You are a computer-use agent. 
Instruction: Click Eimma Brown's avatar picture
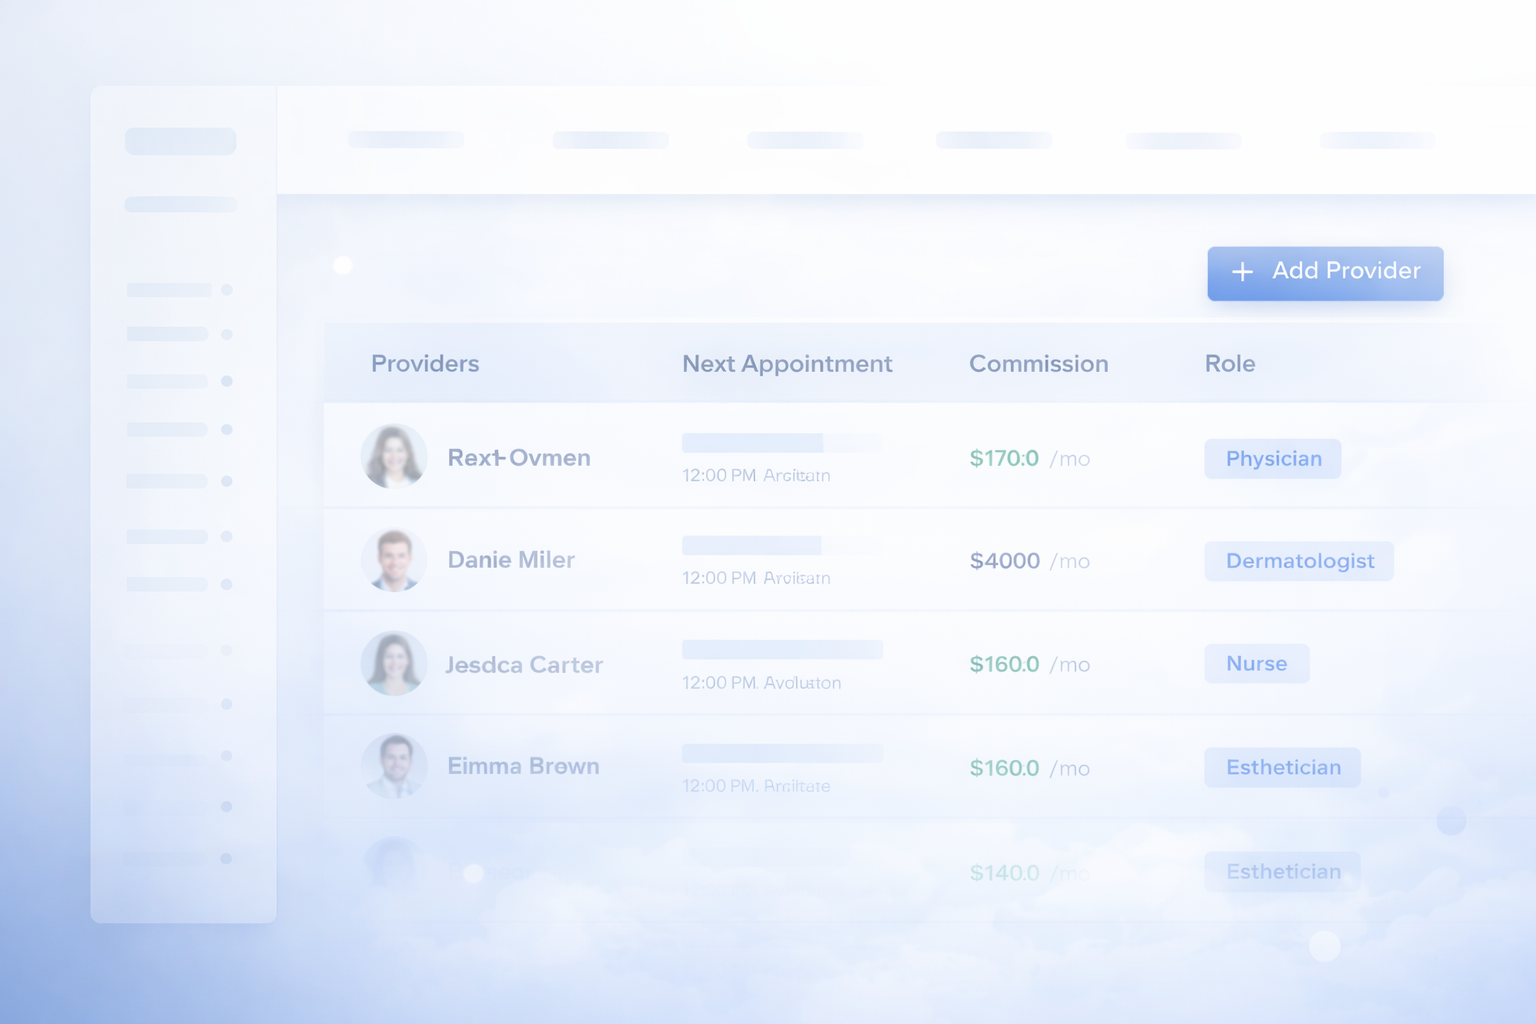click(394, 767)
